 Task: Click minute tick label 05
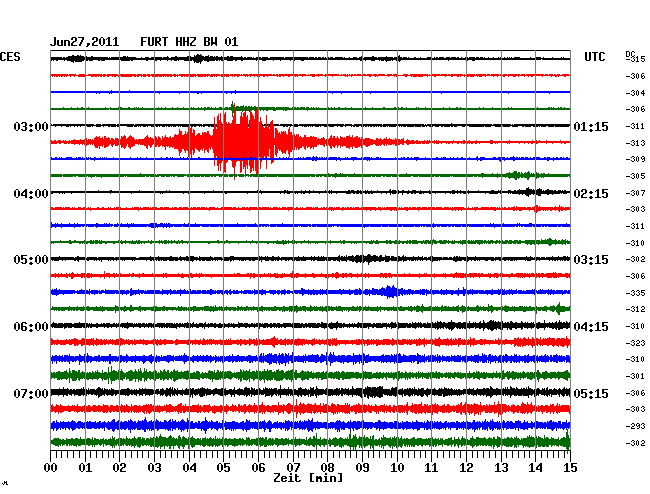(223, 467)
